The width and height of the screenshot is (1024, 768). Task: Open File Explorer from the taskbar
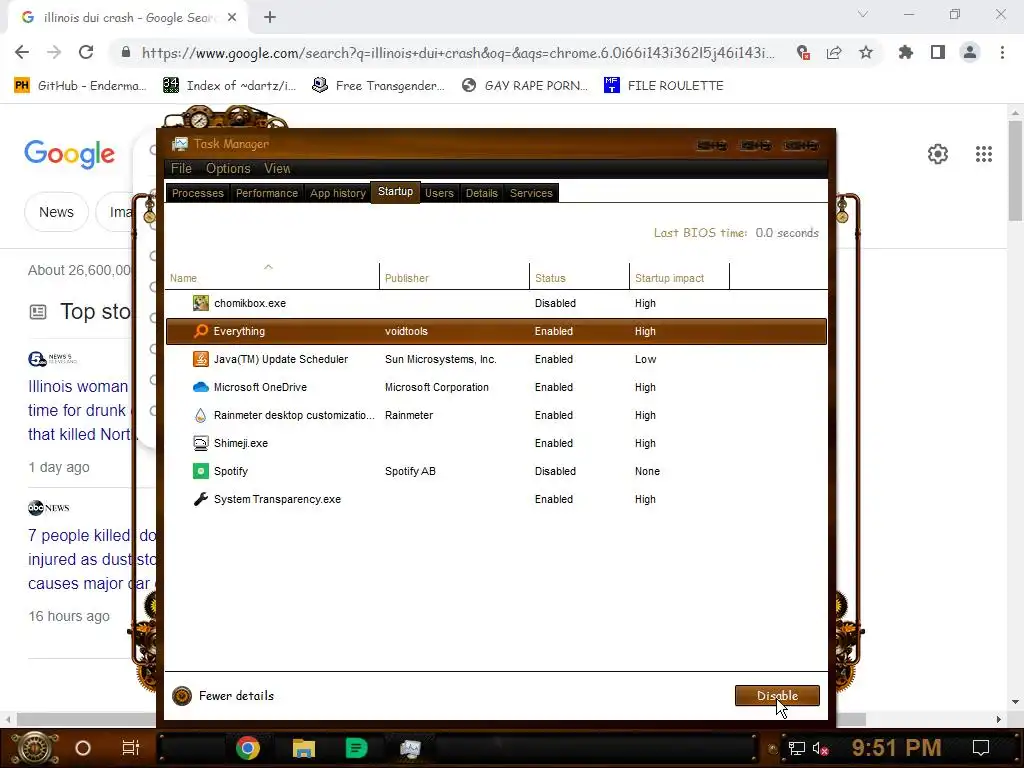click(304, 748)
